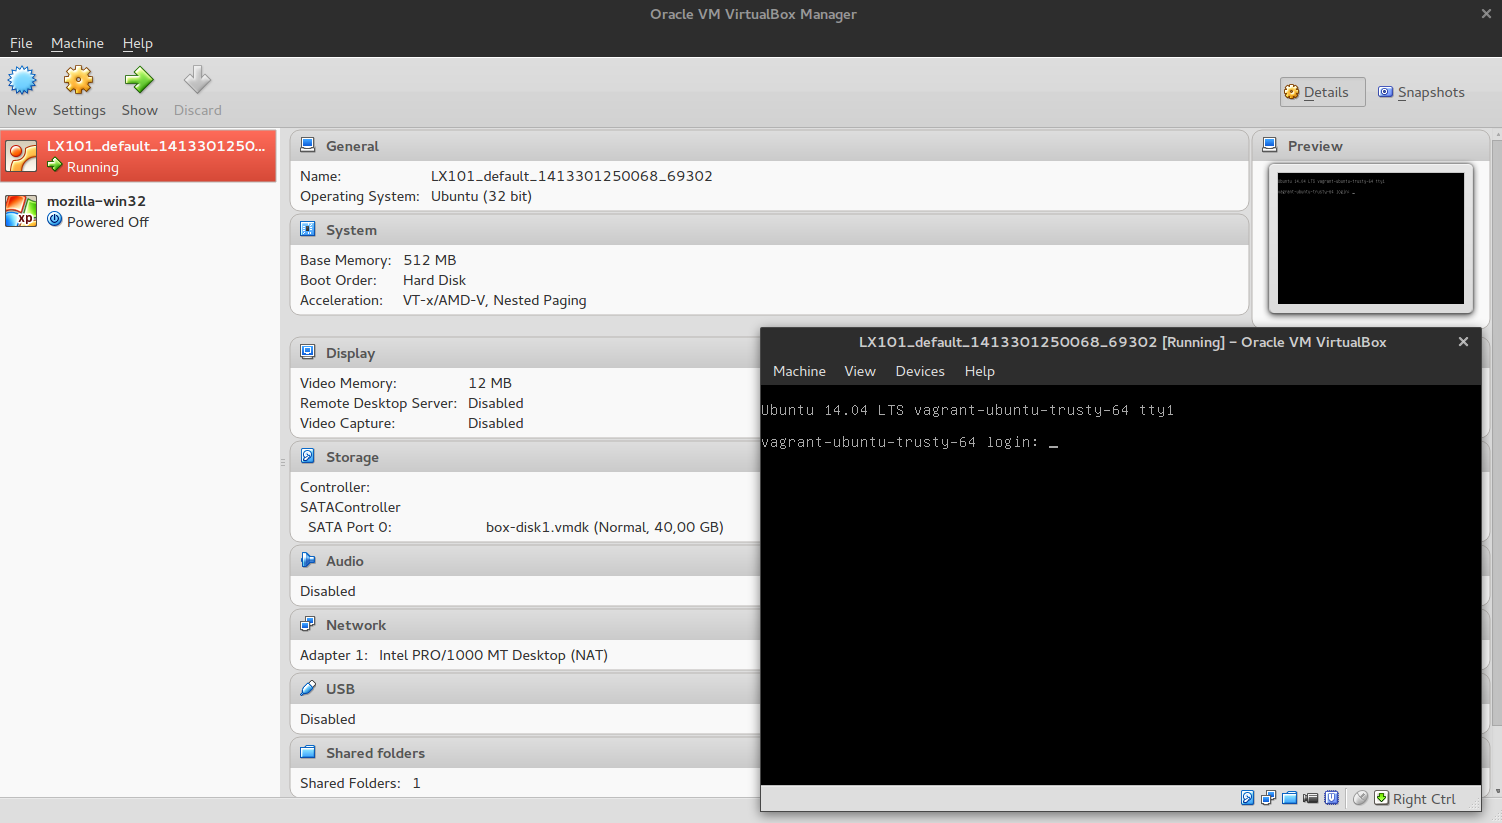Click shared folders icon in VM status bar
1502x823 pixels.
(1289, 798)
